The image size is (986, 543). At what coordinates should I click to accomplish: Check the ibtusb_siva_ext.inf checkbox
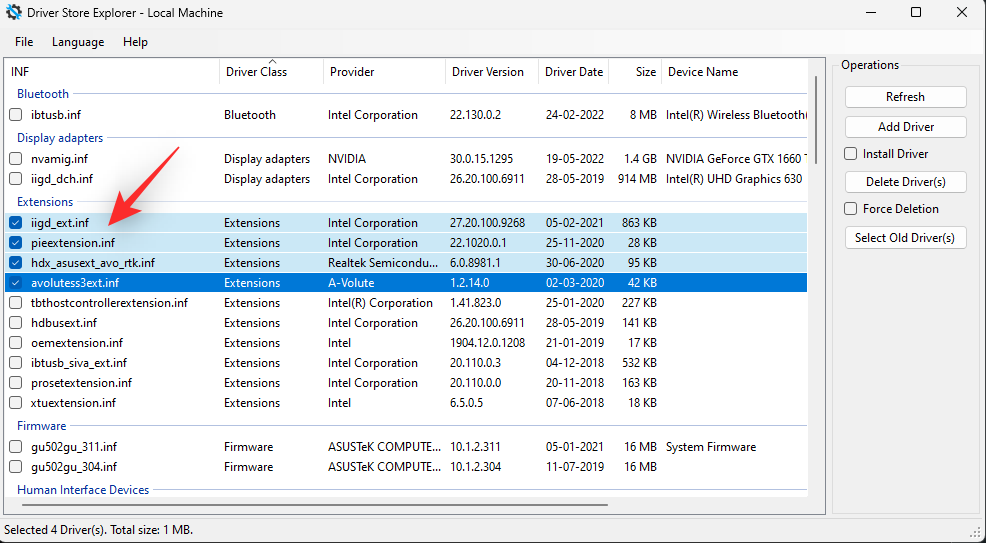16,363
